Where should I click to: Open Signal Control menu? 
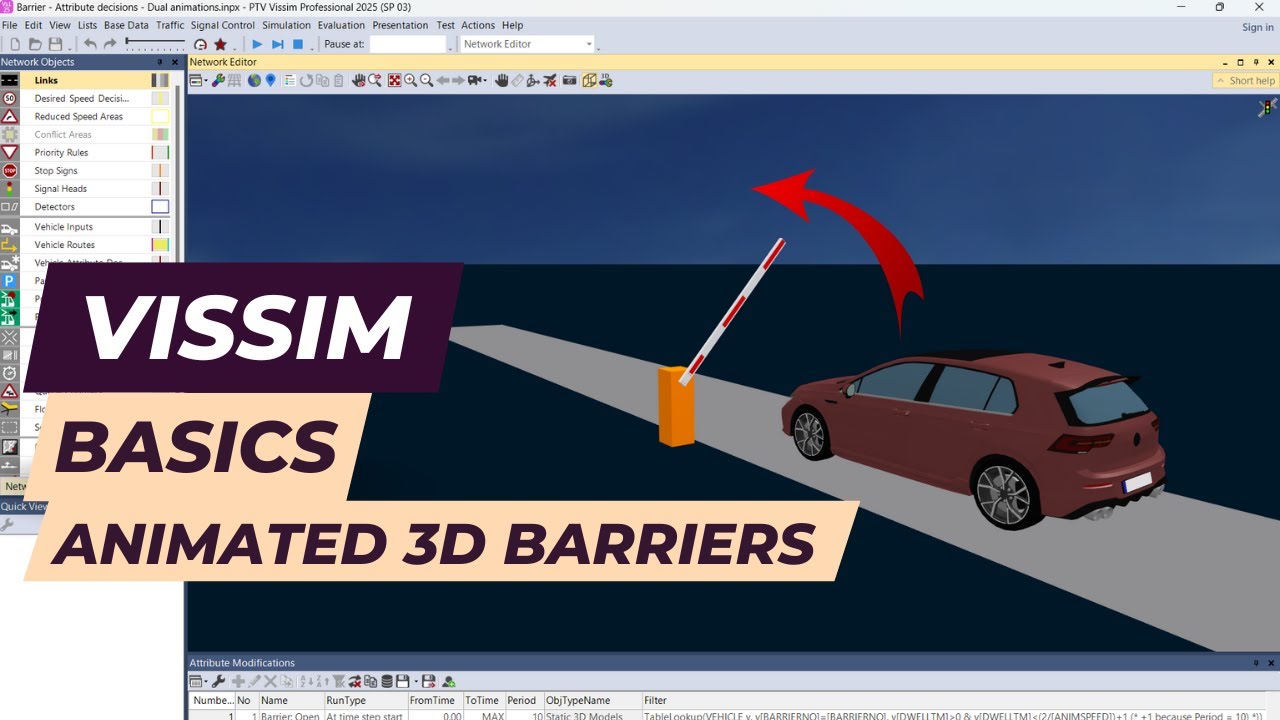tap(223, 25)
